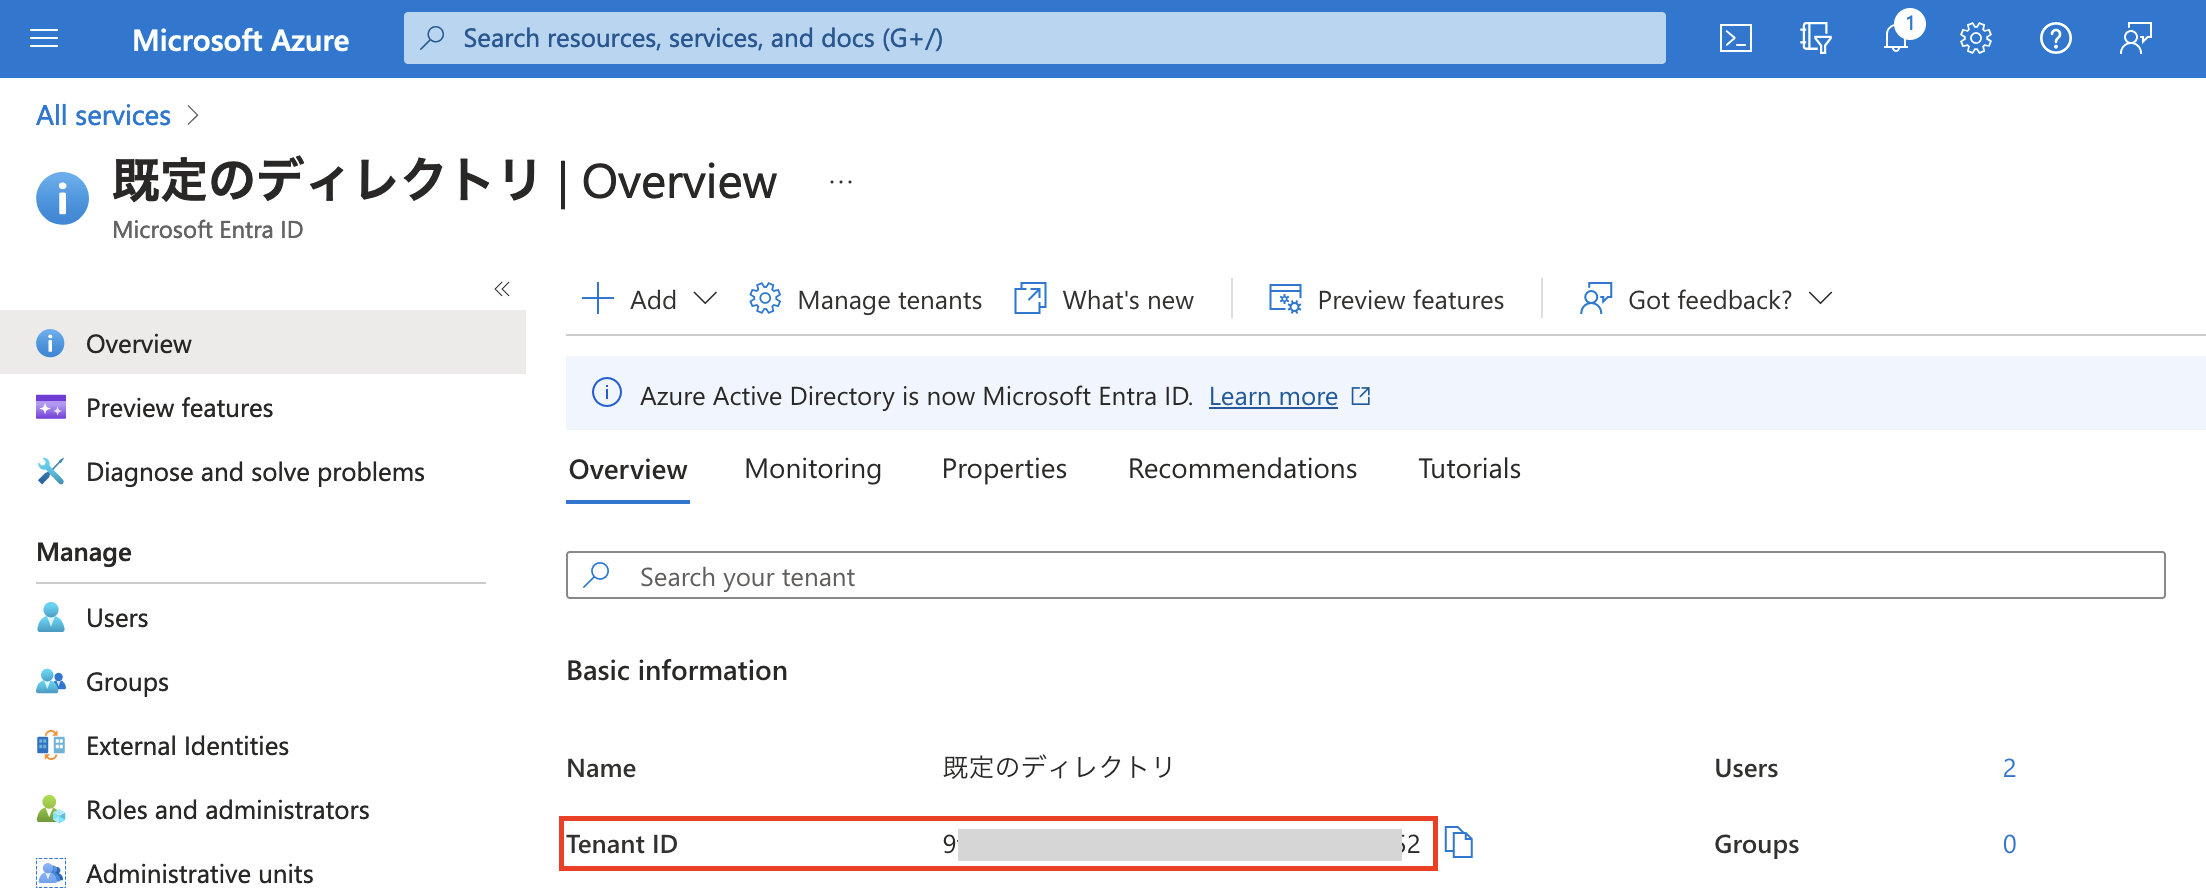The height and width of the screenshot is (896, 2206).
Task: Click the Groups count value 0
Action: [x=2009, y=844]
